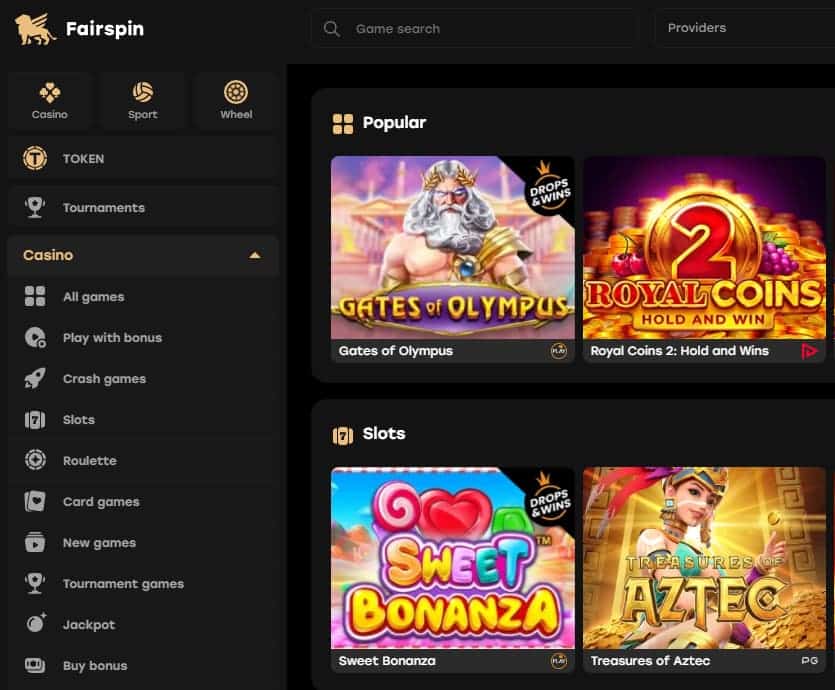Click the TOKEN coin icon
Screen dimensions: 835x690
[x=35, y=159]
